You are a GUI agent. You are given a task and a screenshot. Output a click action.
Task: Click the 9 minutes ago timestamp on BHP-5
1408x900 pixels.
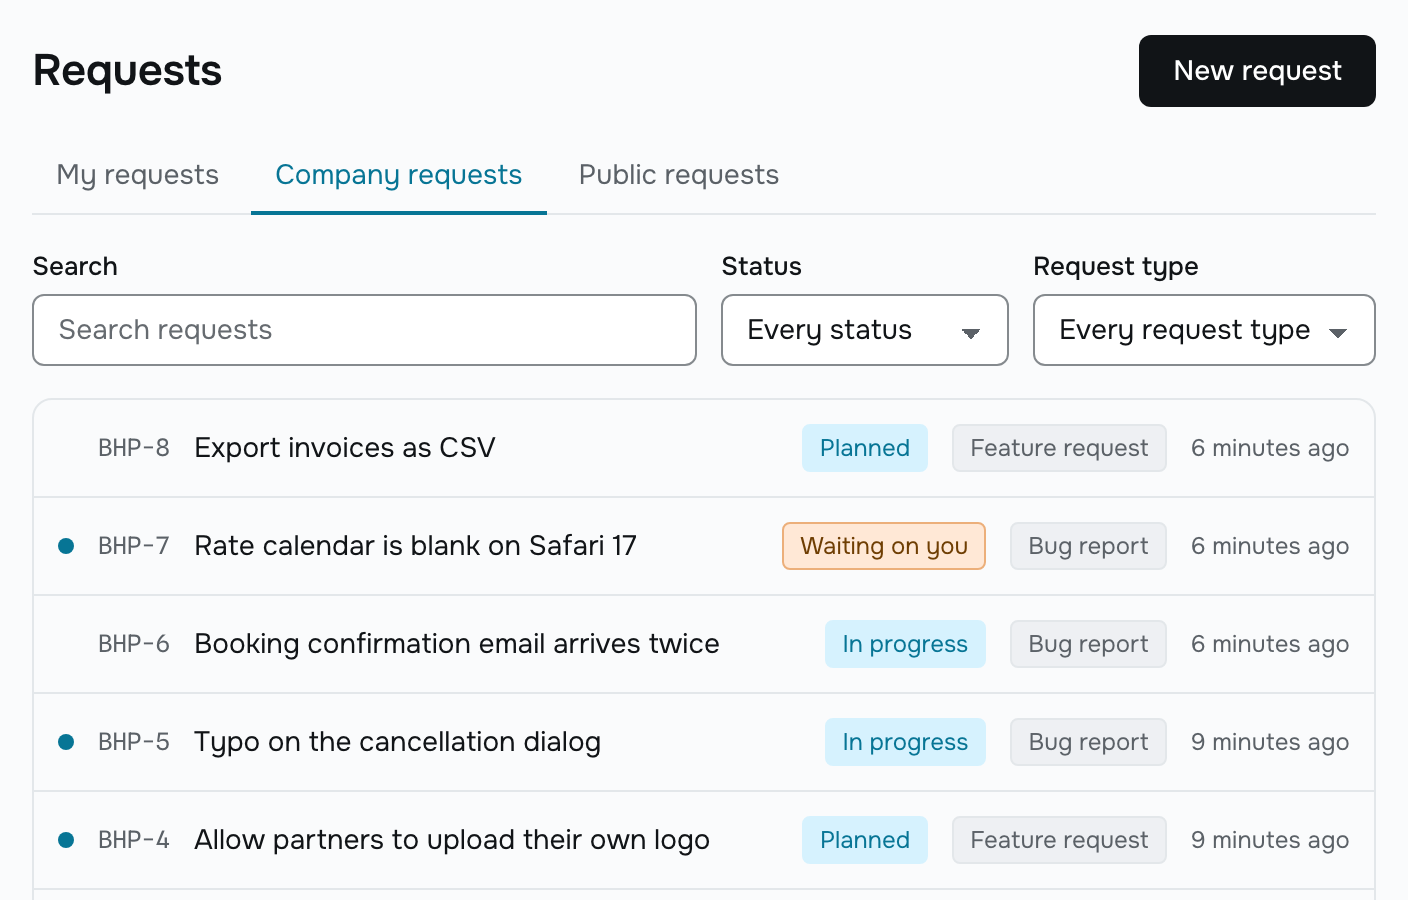(1270, 742)
